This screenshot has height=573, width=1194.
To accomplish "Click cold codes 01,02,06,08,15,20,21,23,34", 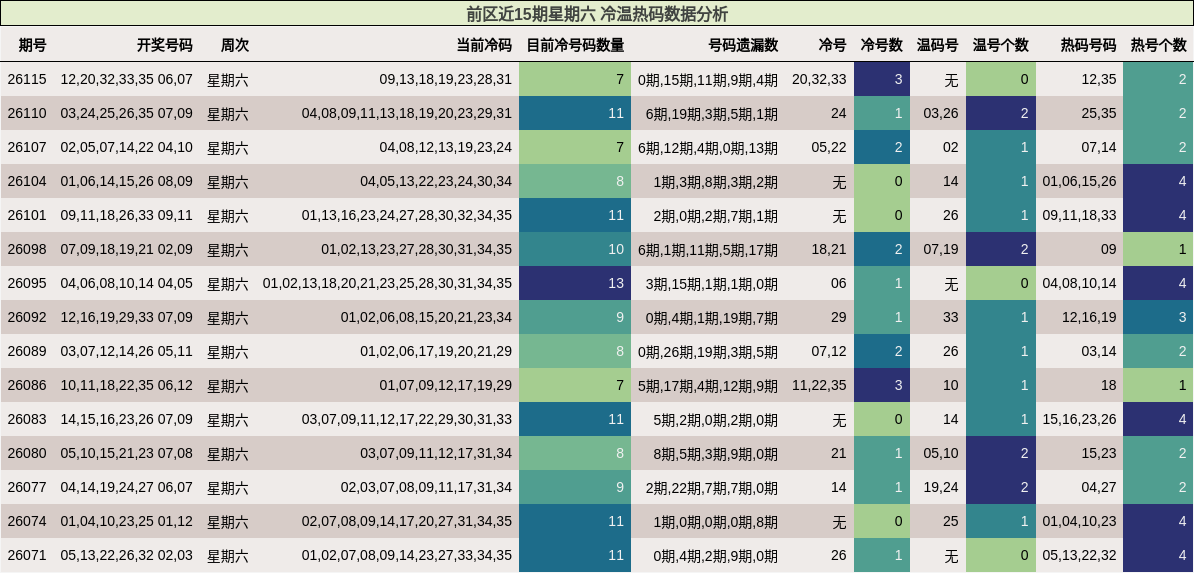I will pos(426,317).
